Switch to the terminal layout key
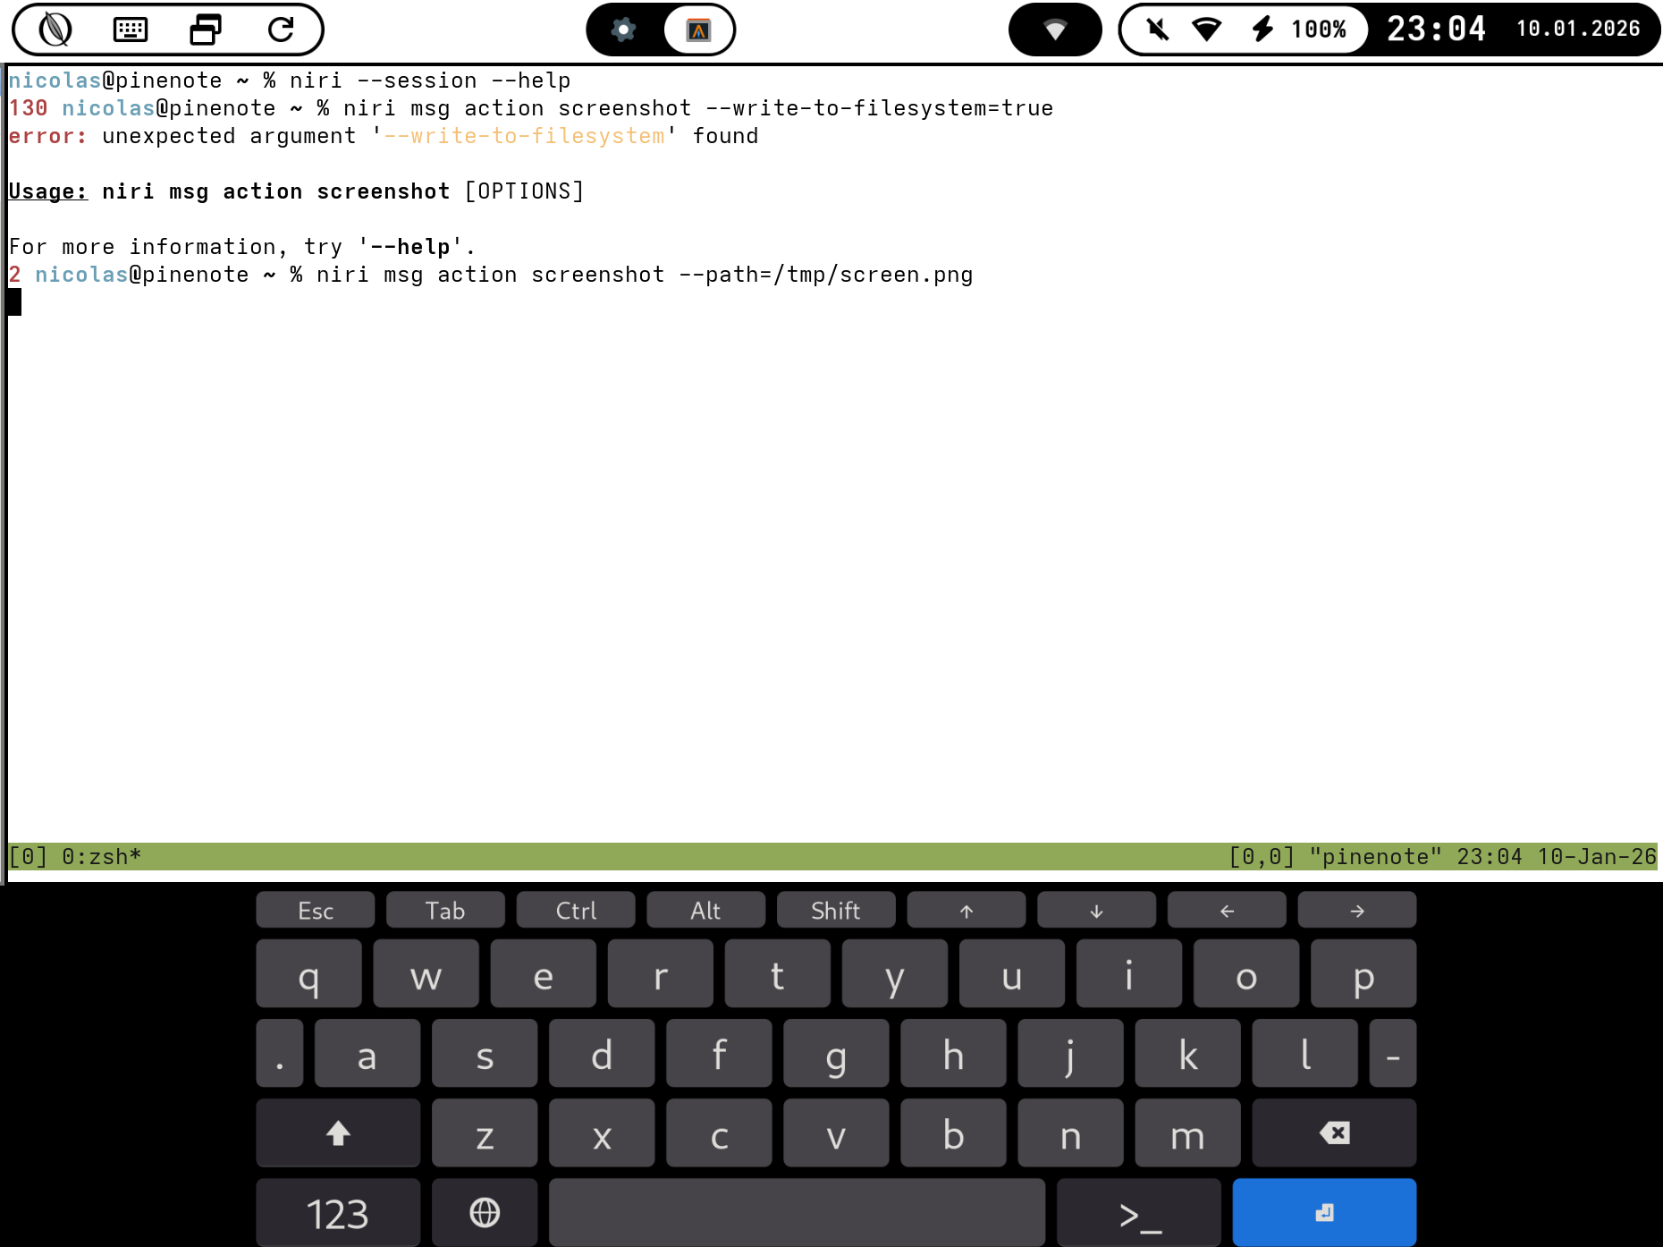The width and height of the screenshot is (1663, 1247). pyautogui.click(x=1138, y=1213)
